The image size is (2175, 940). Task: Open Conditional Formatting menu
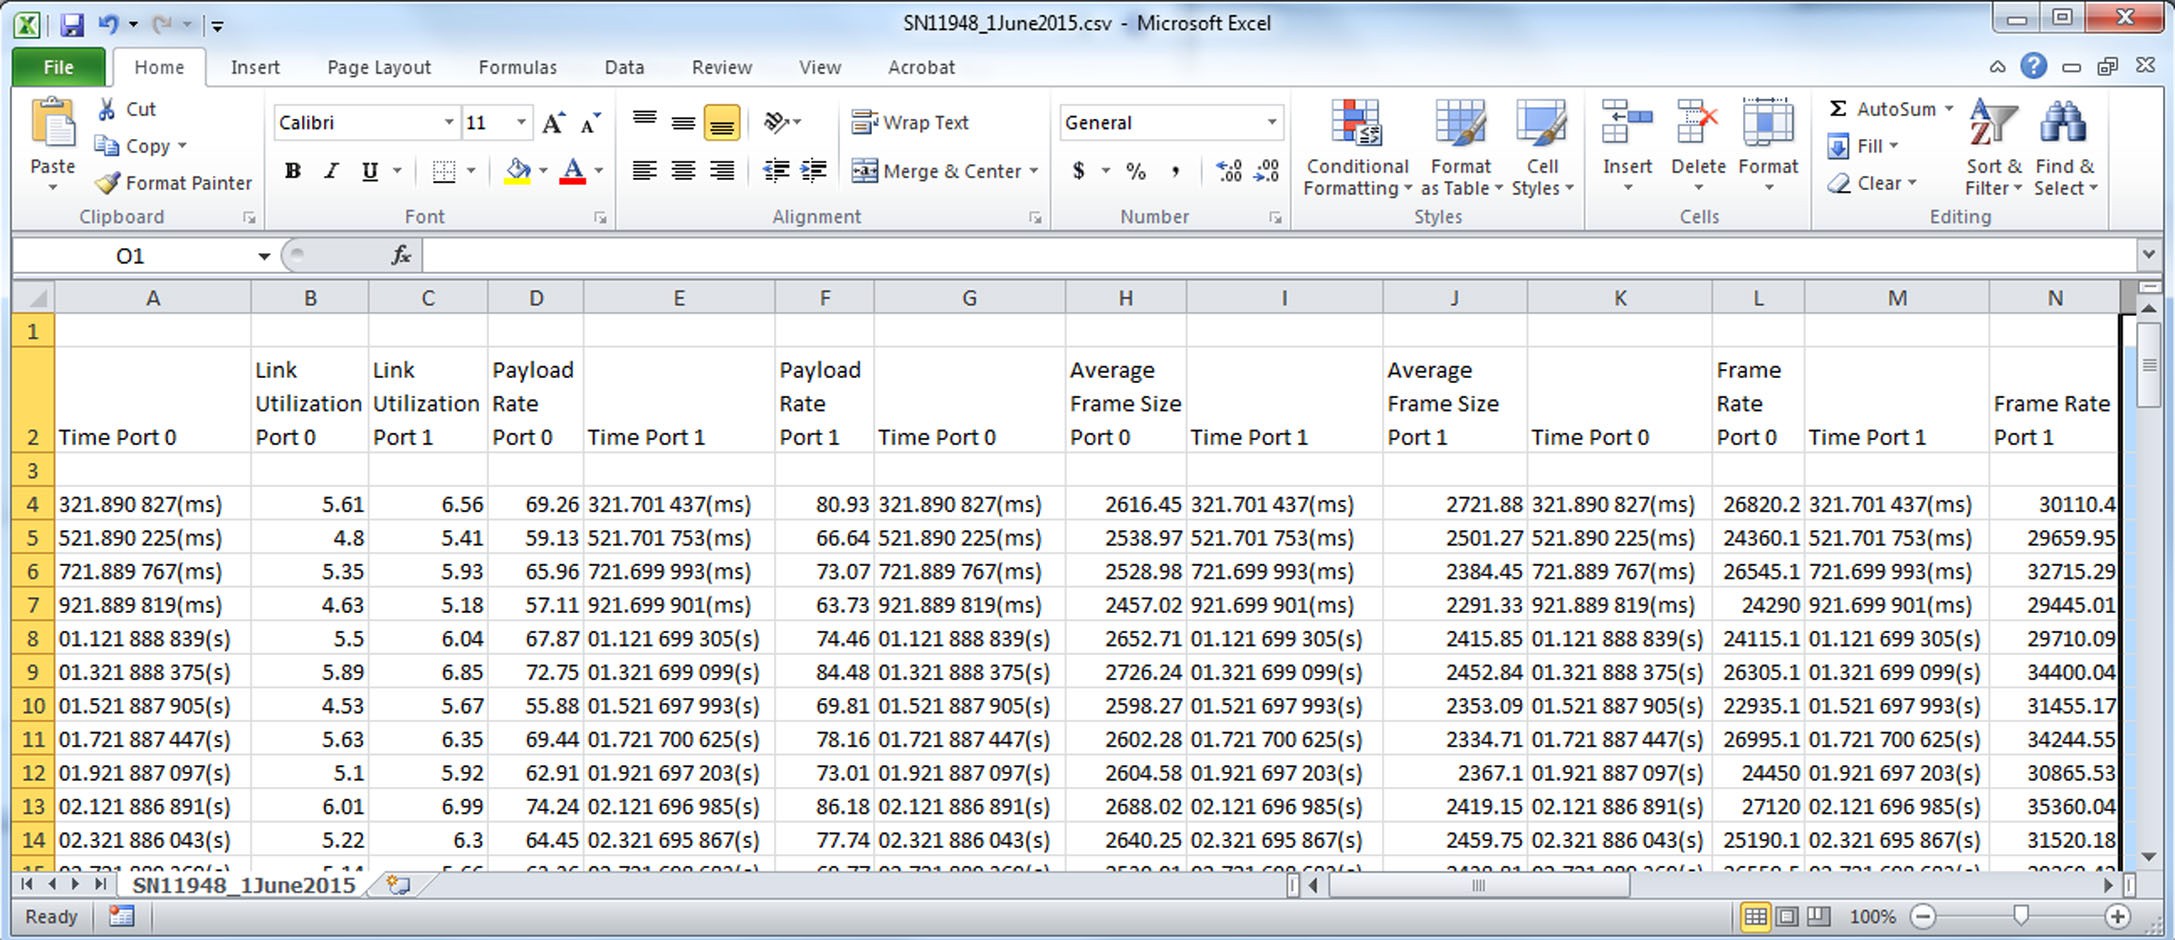click(x=1357, y=148)
